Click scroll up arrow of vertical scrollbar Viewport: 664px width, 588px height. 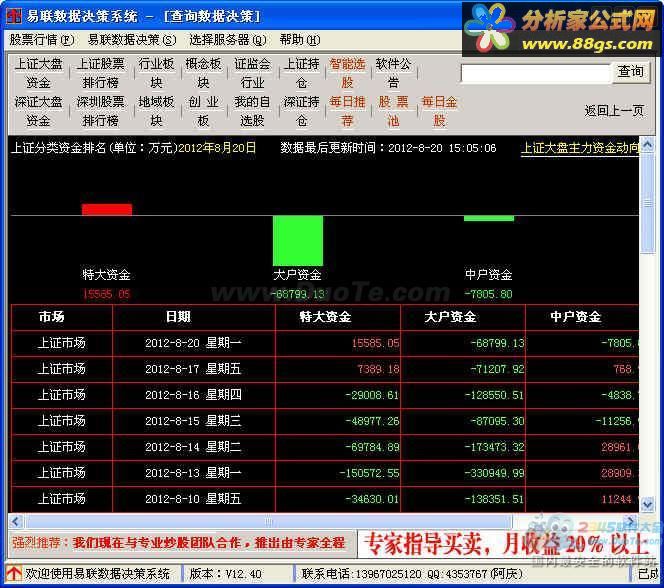[x=647, y=146]
